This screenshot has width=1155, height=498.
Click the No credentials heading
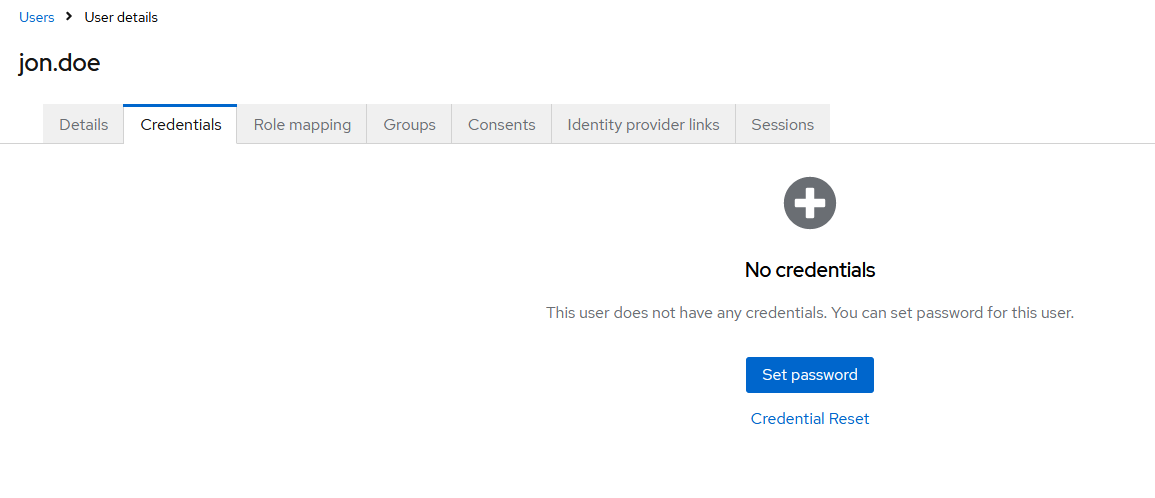click(x=810, y=270)
